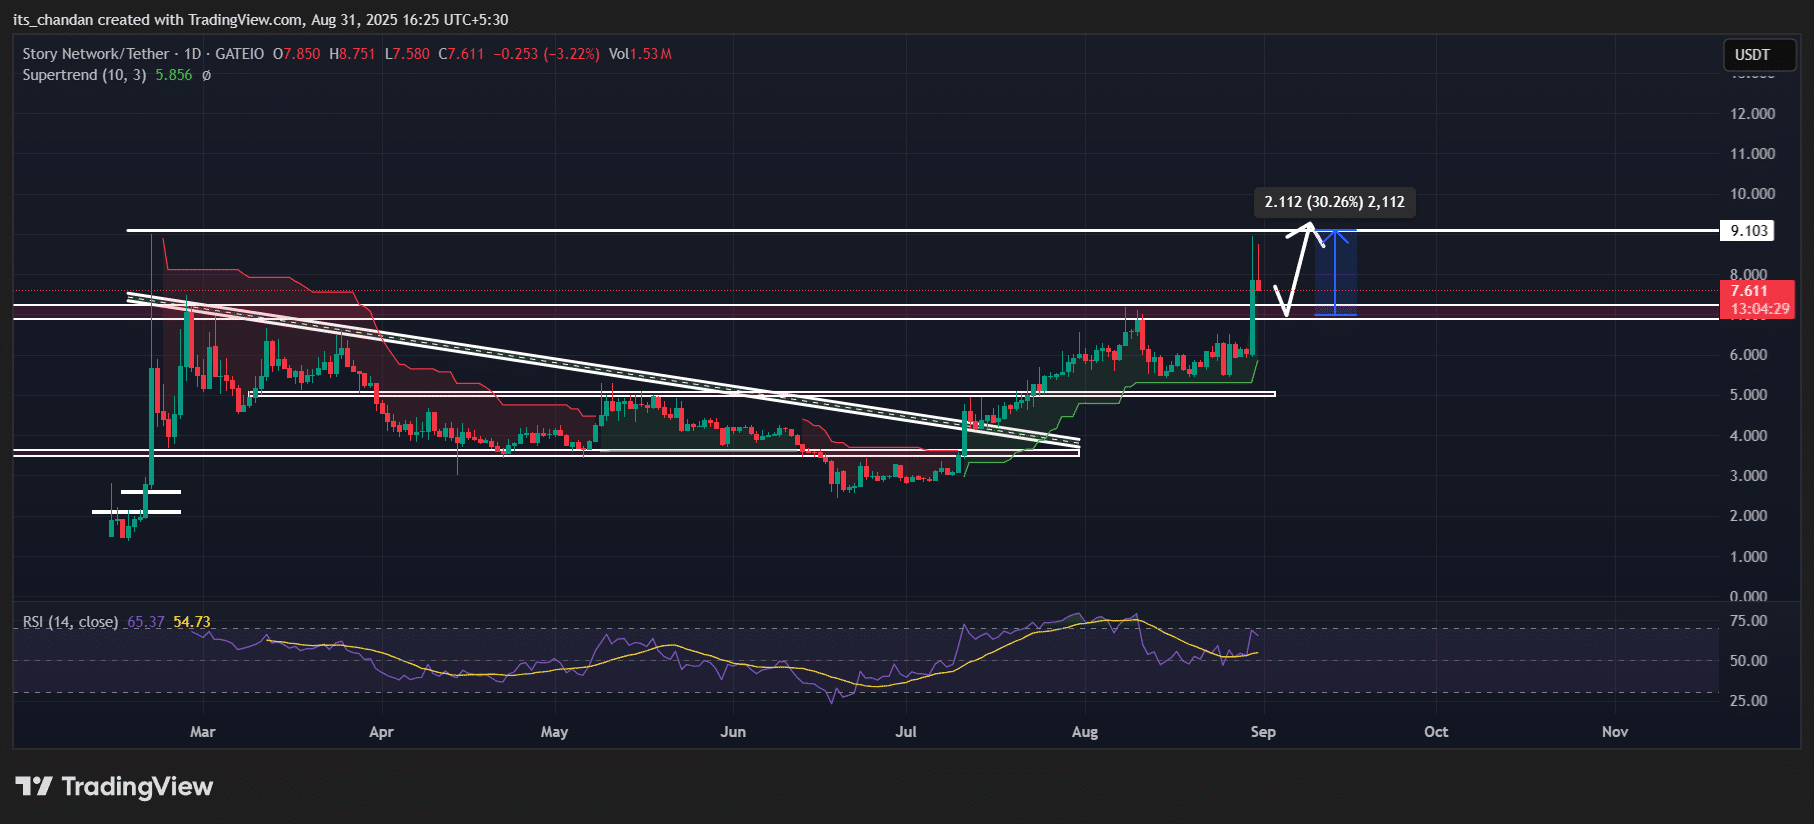Click the 12.000 level on price scale

(x=1752, y=114)
